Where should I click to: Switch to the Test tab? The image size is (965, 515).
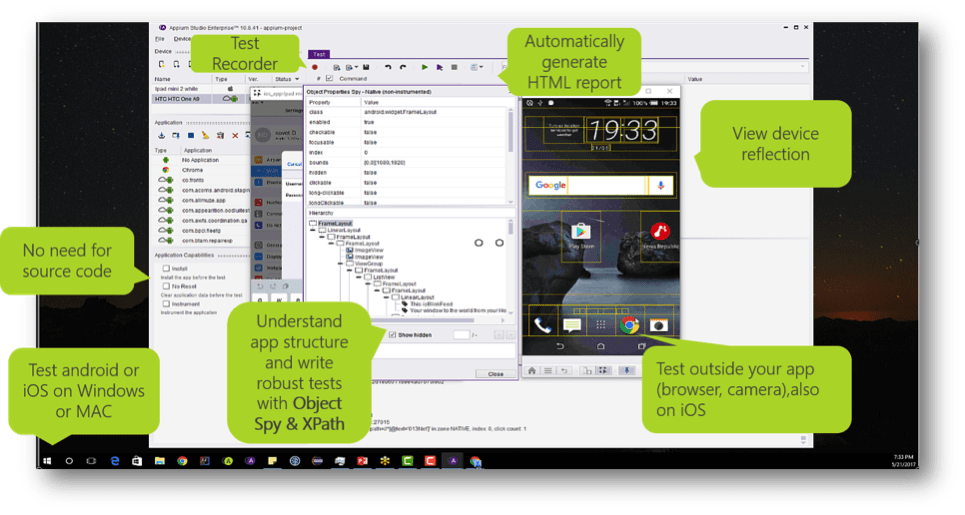[x=318, y=54]
